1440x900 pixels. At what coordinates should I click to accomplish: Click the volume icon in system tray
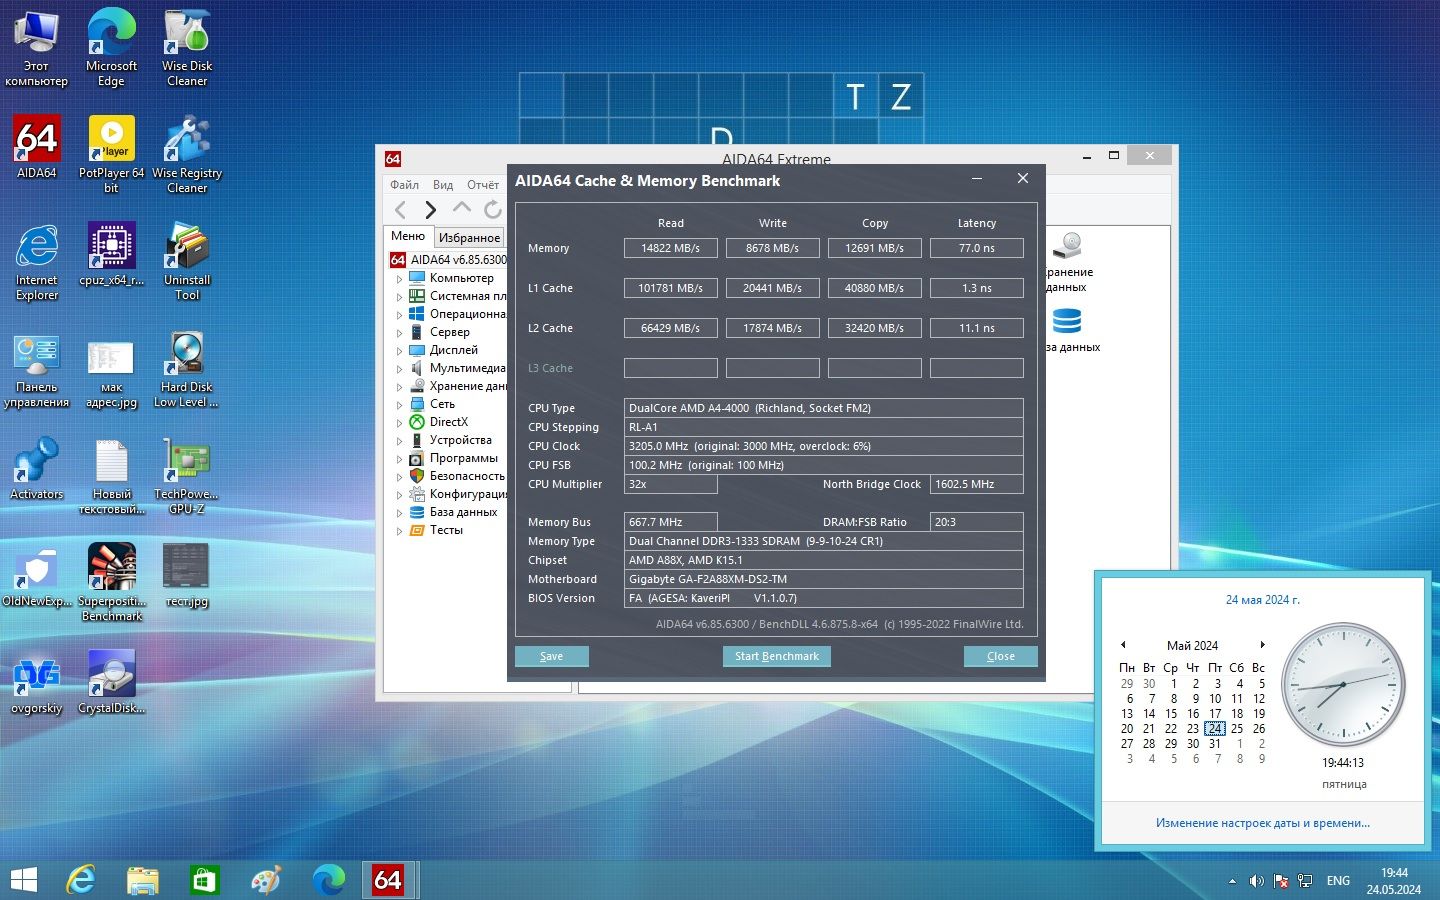pyautogui.click(x=1256, y=881)
